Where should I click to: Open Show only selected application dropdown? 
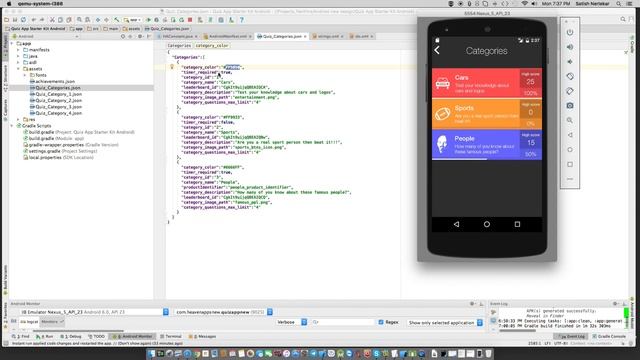click(445, 322)
